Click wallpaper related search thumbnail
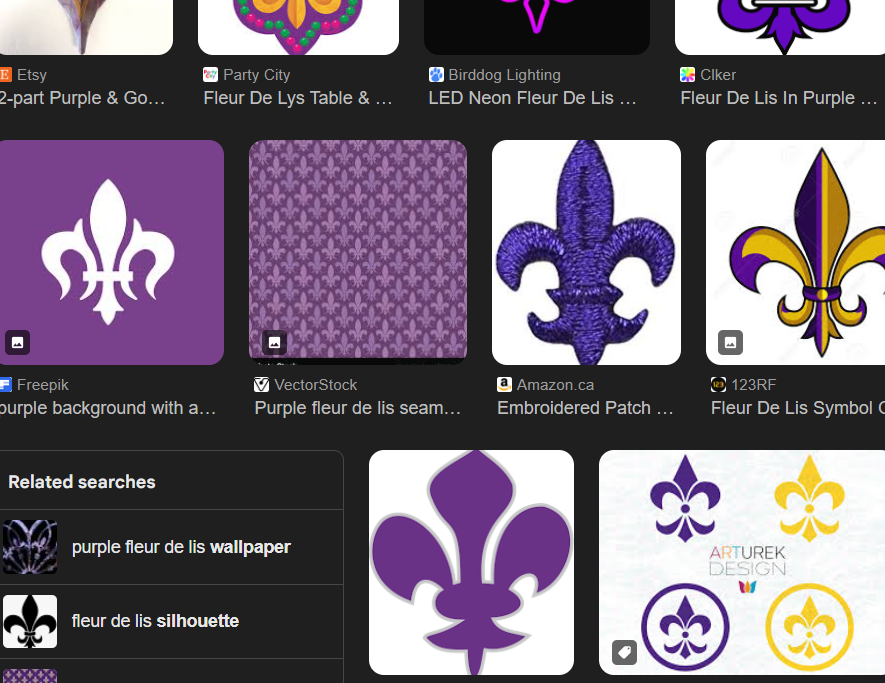885x683 pixels. click(30, 547)
